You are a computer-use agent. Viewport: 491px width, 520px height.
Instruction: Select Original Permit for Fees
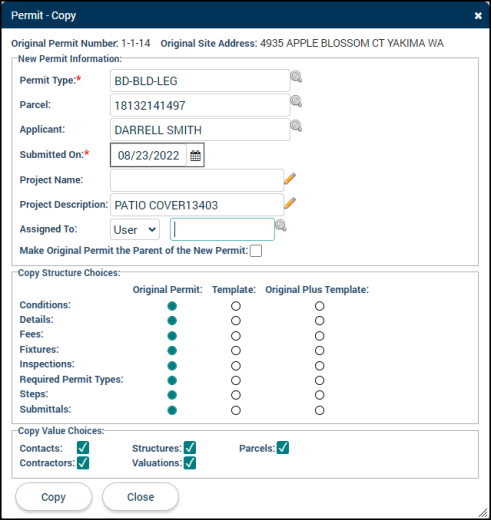coord(172,336)
